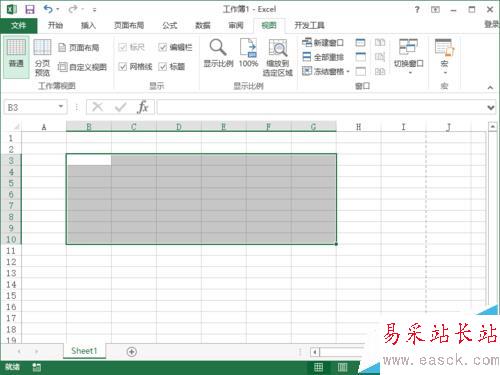500x375 pixels.
Task: Click the Name Box showing B3
Action: [30, 107]
